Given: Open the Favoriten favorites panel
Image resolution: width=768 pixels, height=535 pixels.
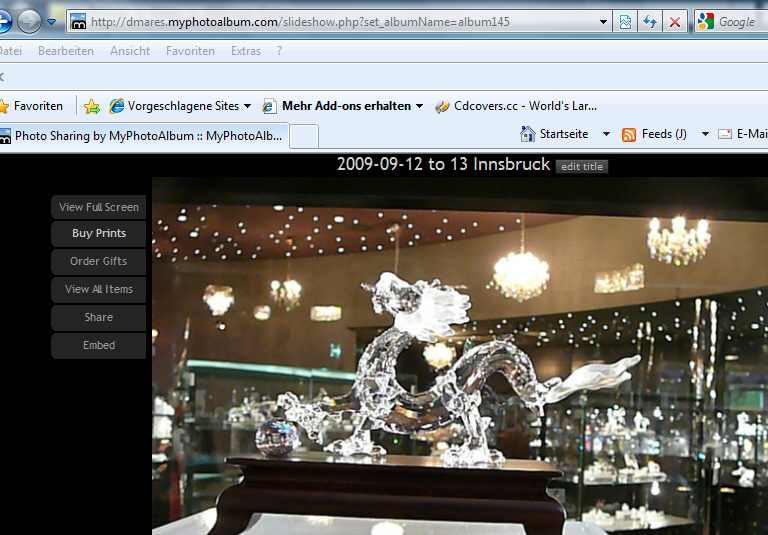Looking at the screenshot, I should pyautogui.click(x=32, y=106).
